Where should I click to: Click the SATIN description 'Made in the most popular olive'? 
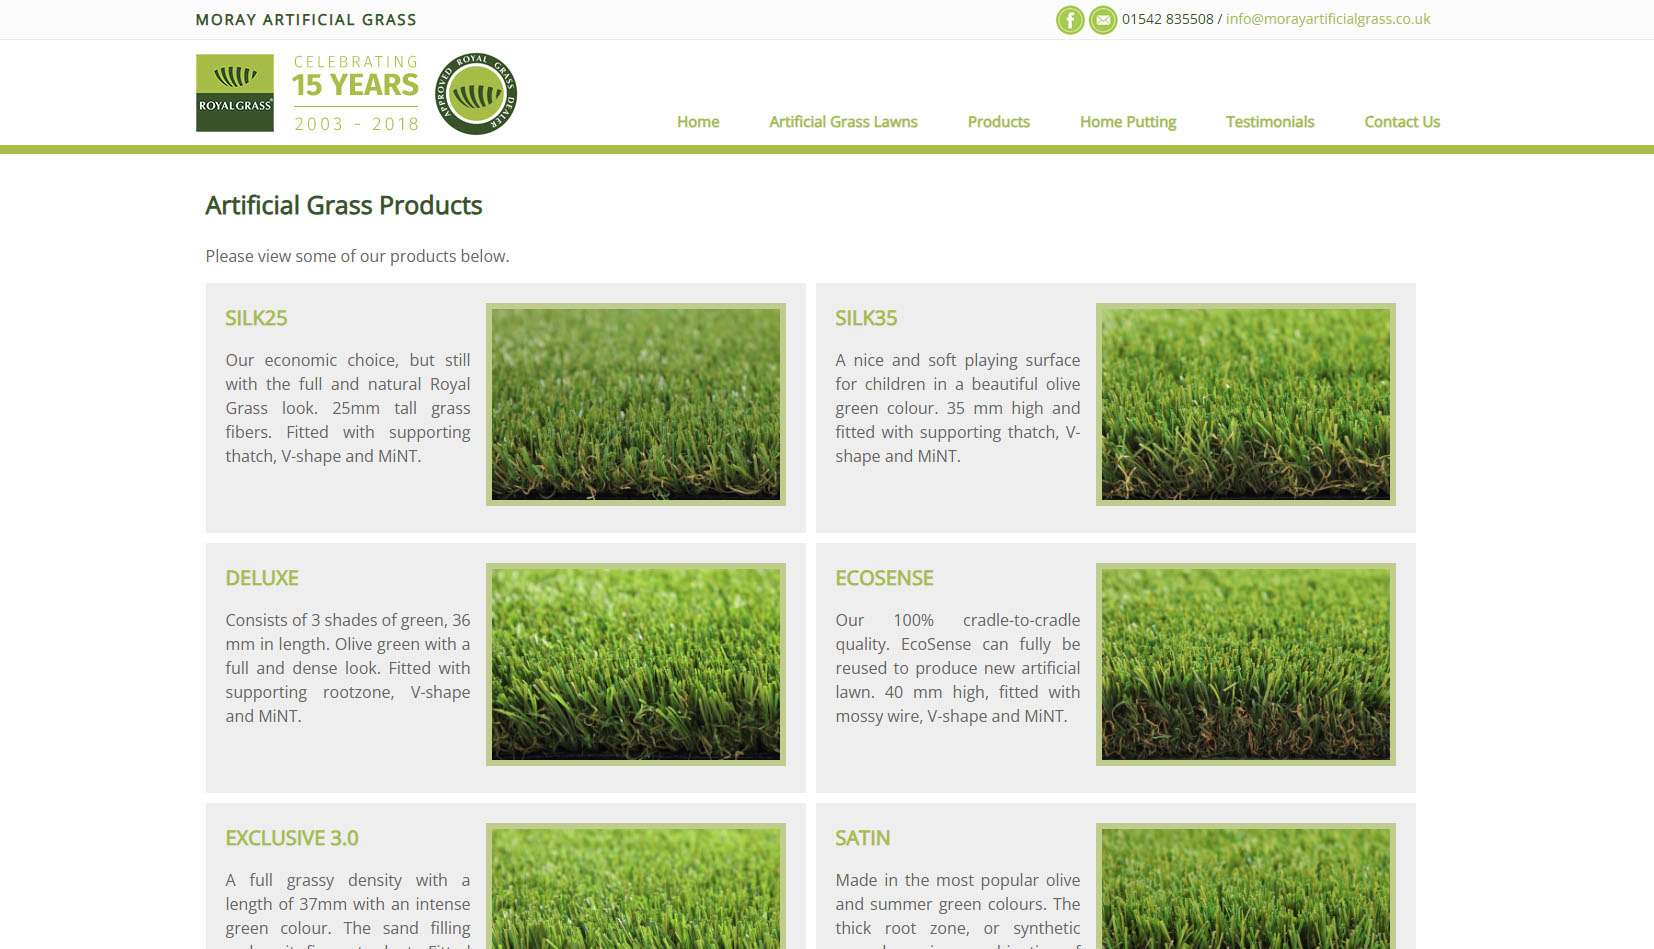(958, 909)
